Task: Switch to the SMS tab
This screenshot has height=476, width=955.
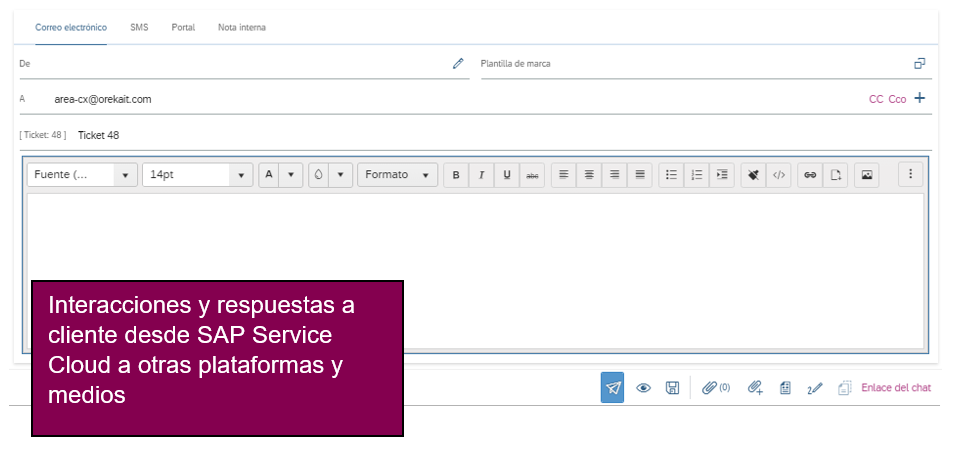Action: point(139,27)
